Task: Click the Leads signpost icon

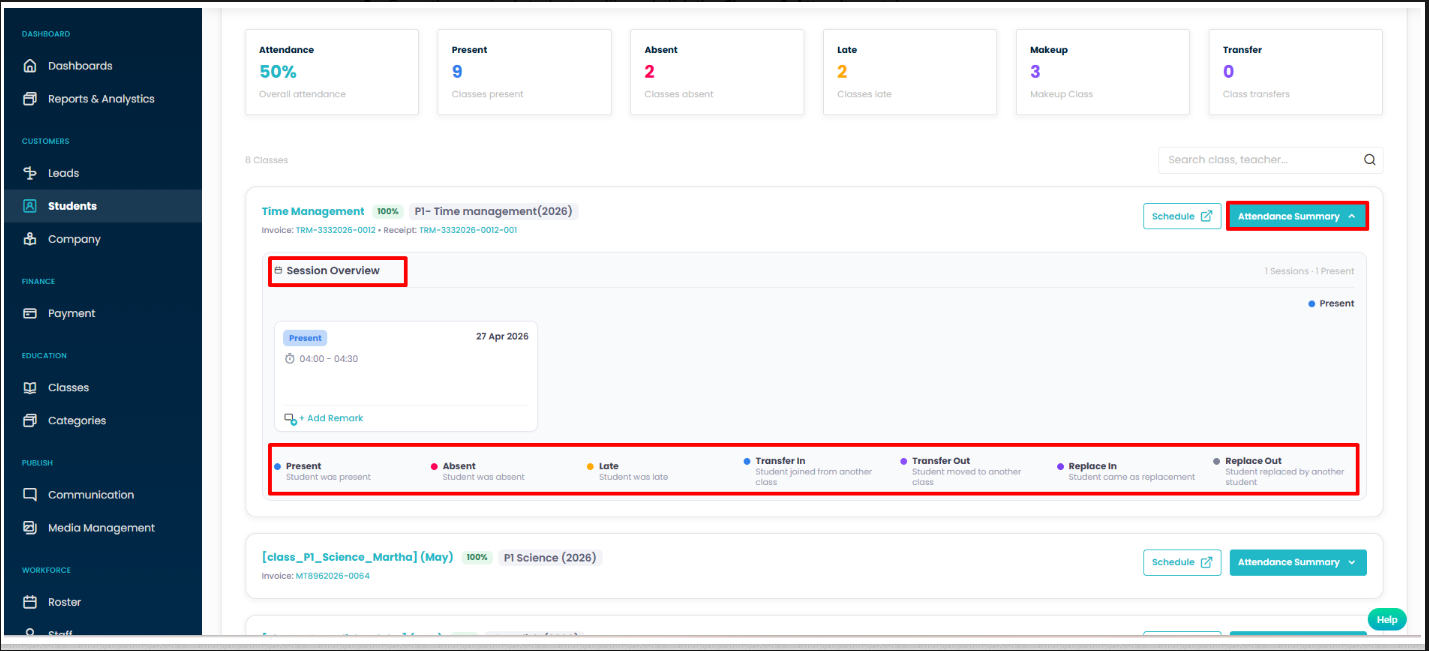Action: (x=30, y=173)
